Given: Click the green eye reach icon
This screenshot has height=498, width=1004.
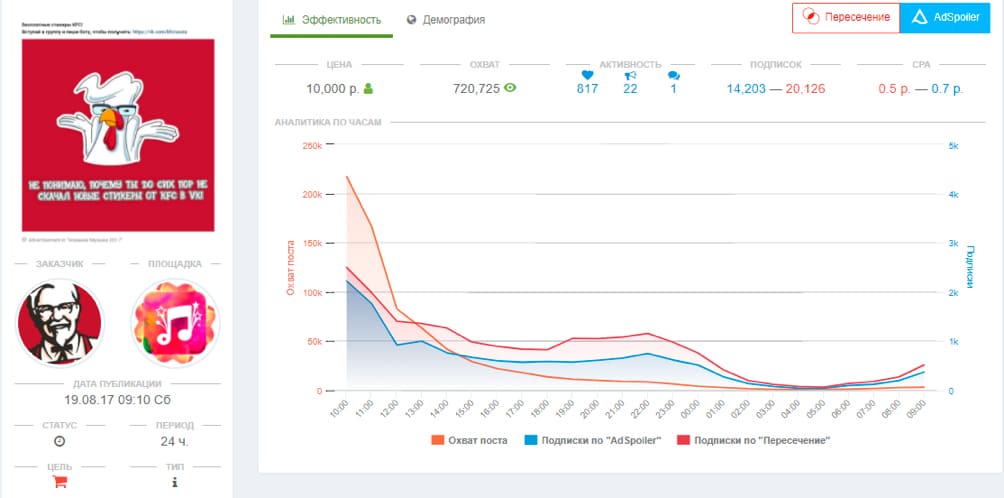Looking at the screenshot, I should coord(510,89).
